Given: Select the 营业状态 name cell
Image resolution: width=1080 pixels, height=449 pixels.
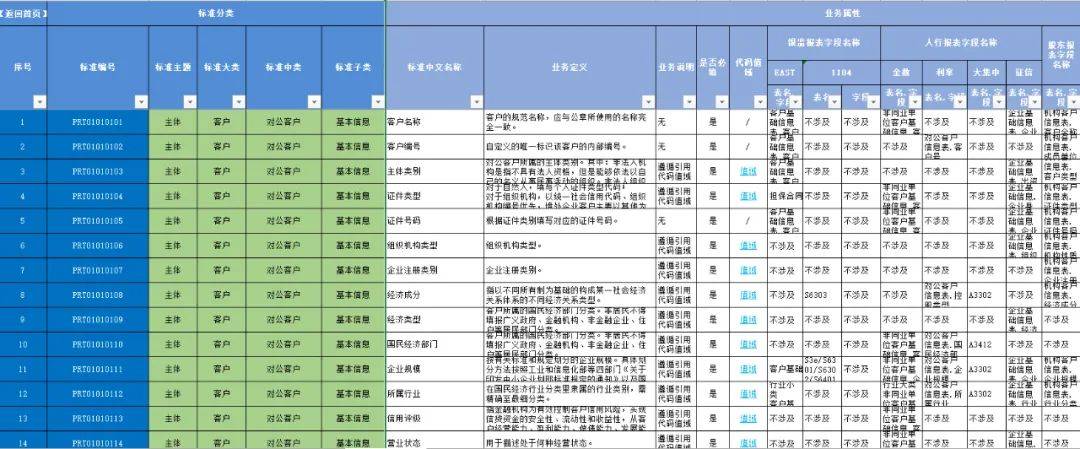Looking at the screenshot, I should pos(435,441).
